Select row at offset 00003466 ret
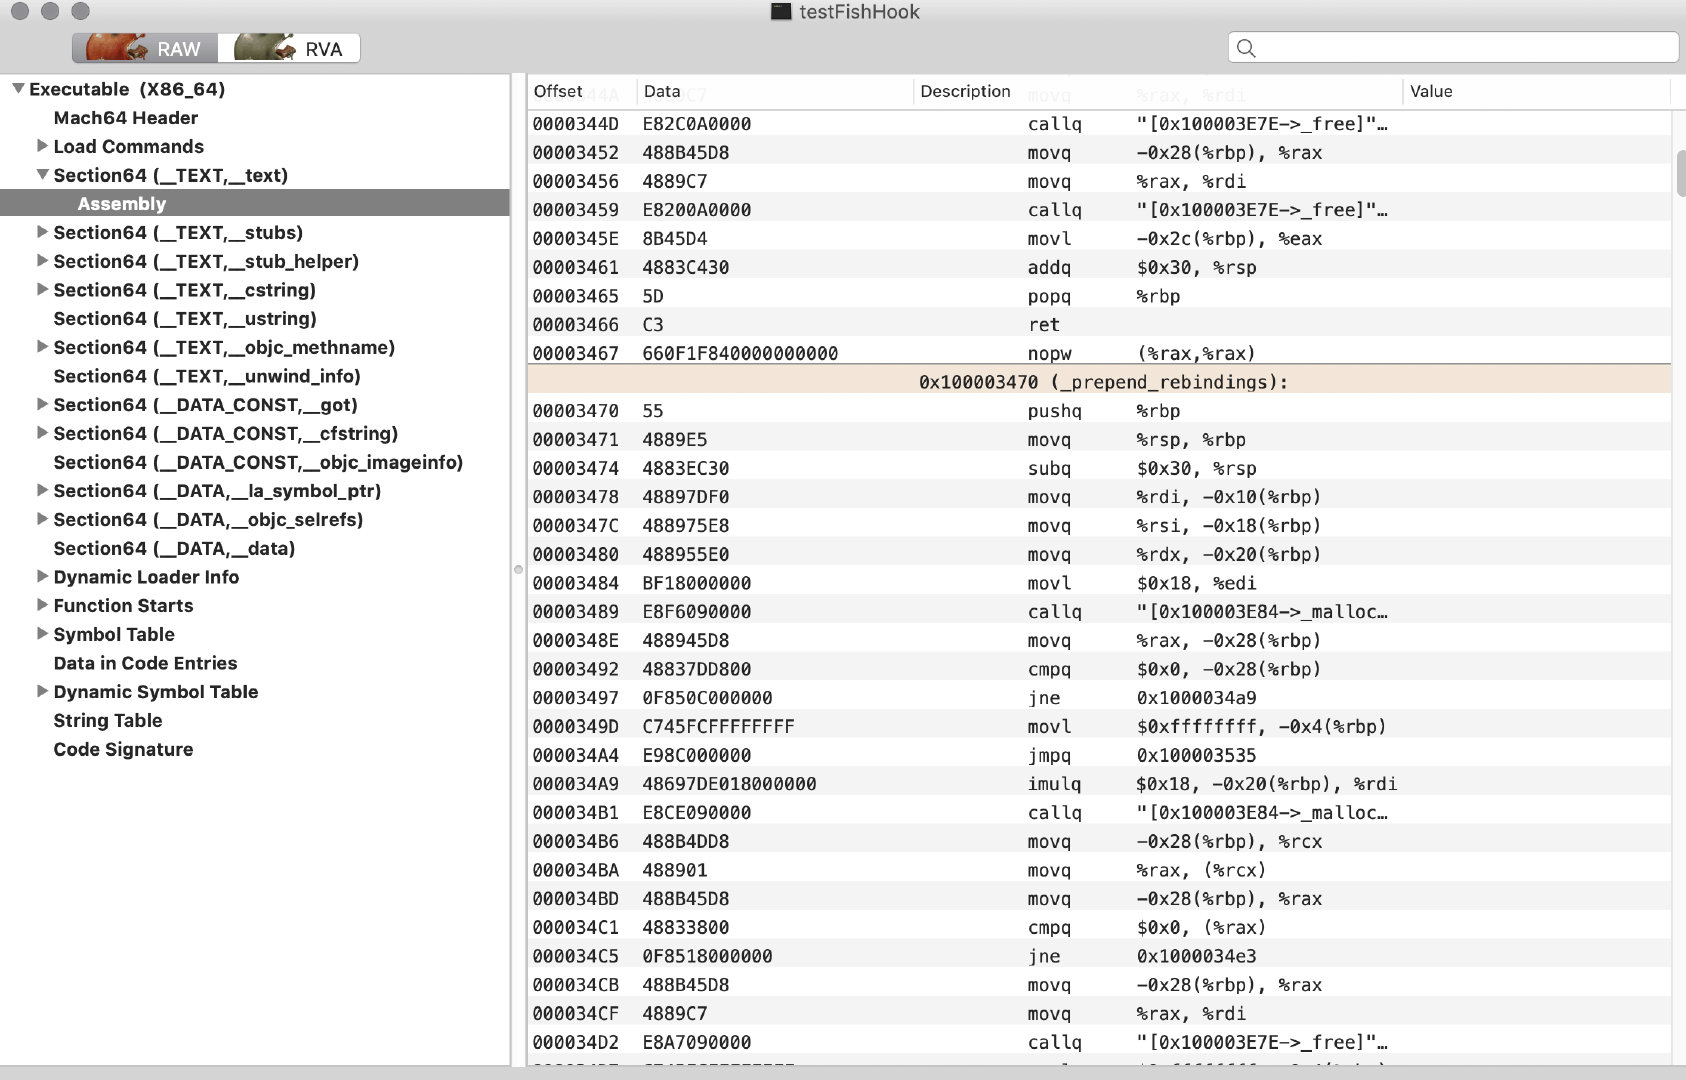Screen dimensions: 1686x1080 coord(1099,325)
